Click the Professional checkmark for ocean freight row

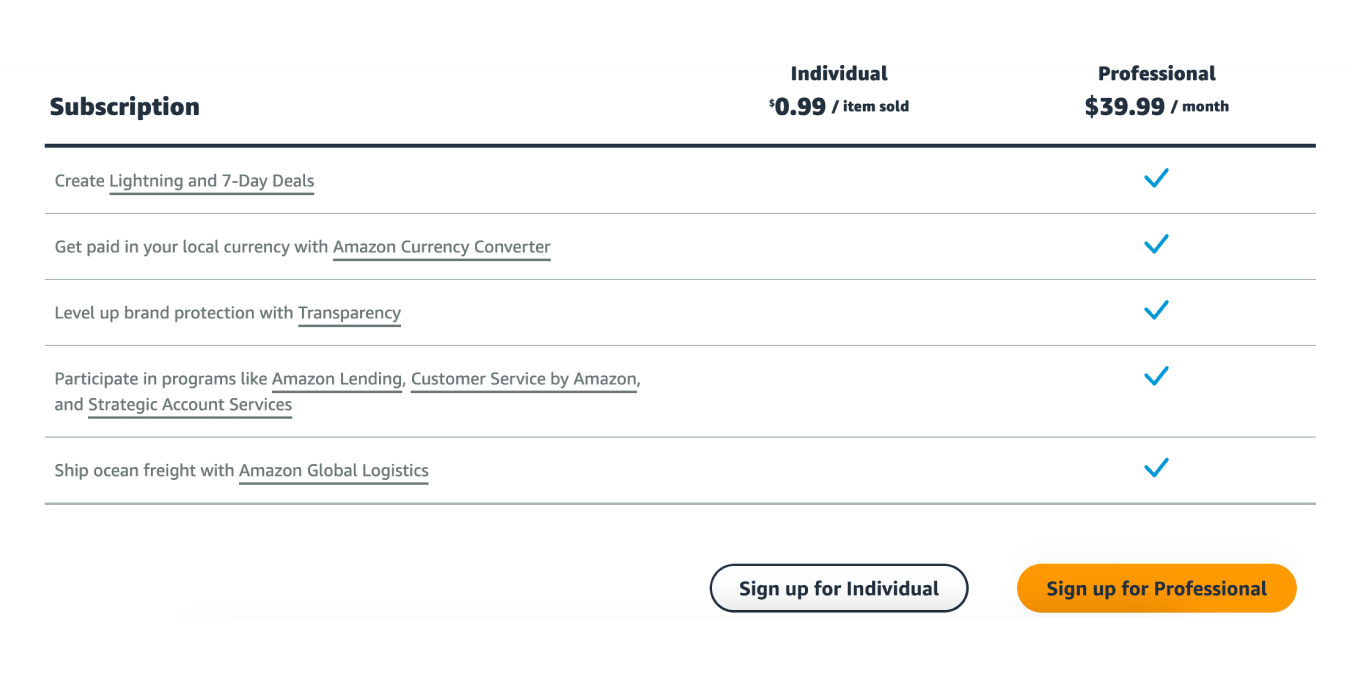point(1156,468)
